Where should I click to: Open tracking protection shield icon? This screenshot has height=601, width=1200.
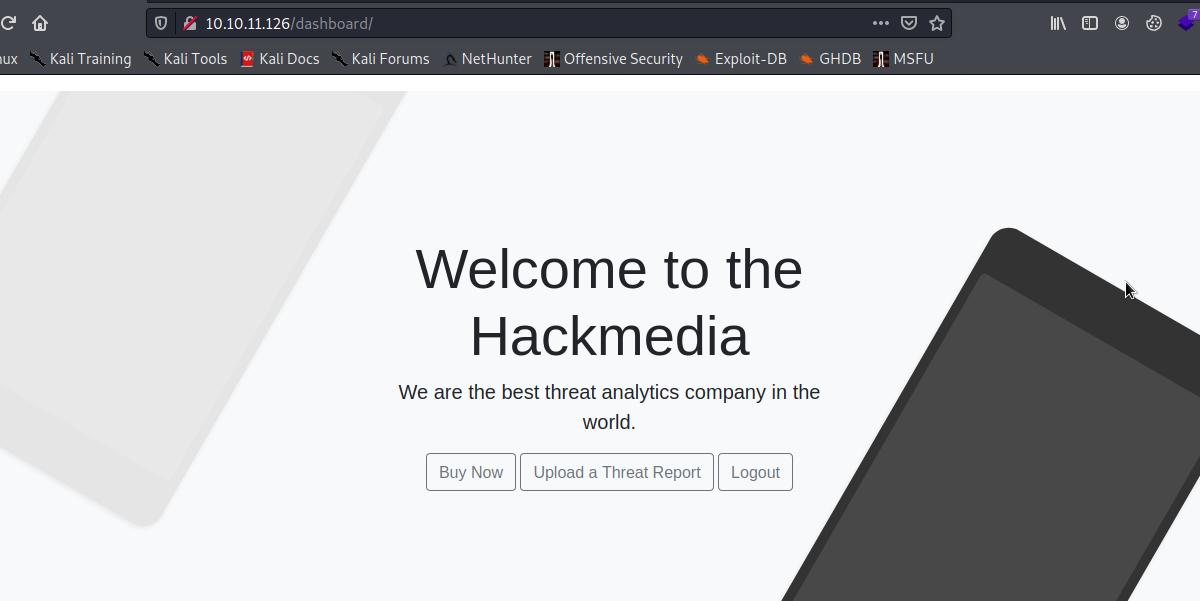tap(161, 23)
